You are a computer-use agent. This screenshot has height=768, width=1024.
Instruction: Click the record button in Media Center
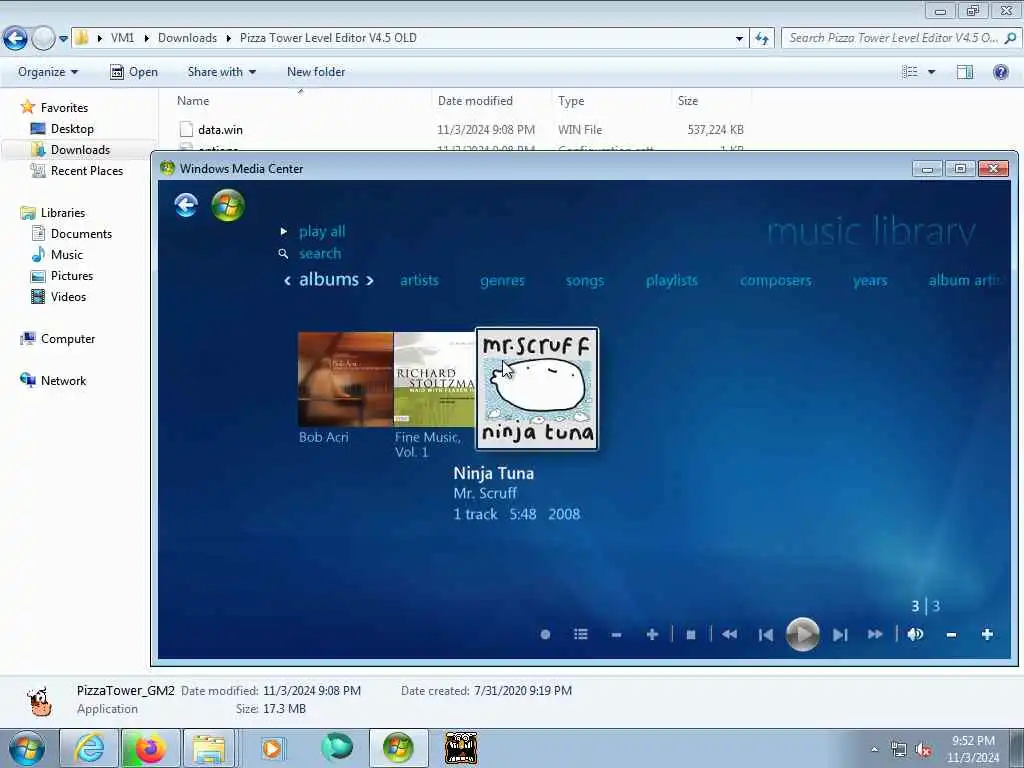click(545, 634)
